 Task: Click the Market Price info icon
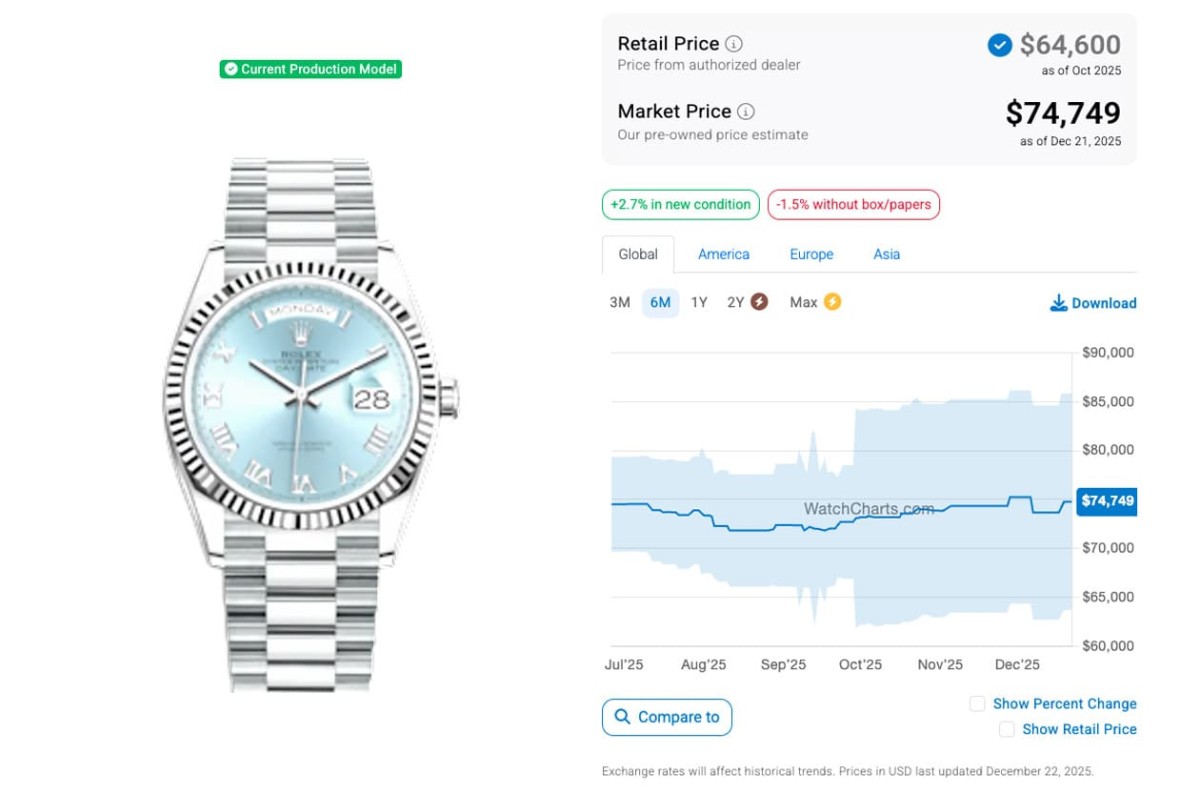(x=746, y=112)
